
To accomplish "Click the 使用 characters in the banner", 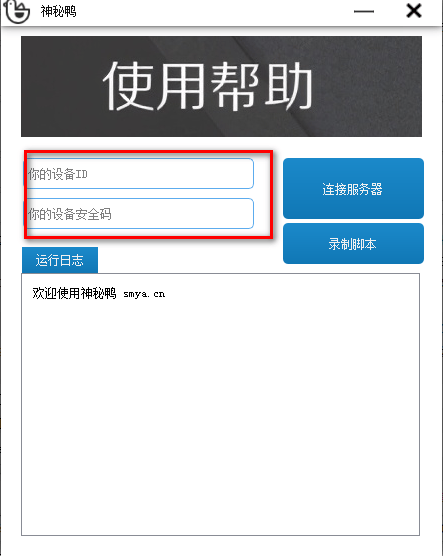I will tap(154, 86).
